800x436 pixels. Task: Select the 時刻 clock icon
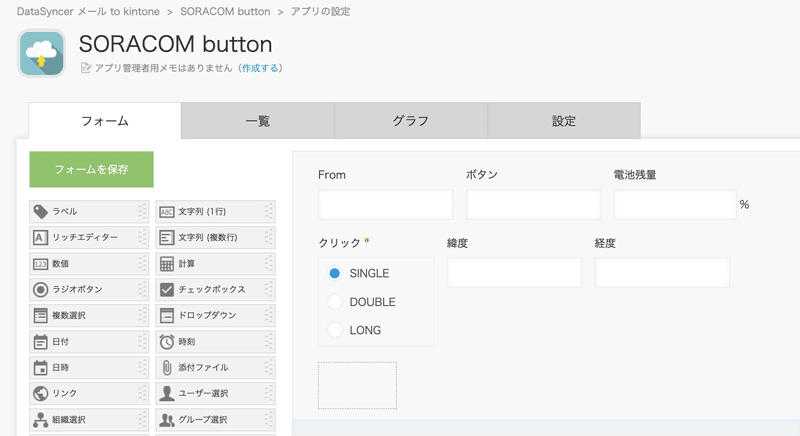click(x=167, y=342)
